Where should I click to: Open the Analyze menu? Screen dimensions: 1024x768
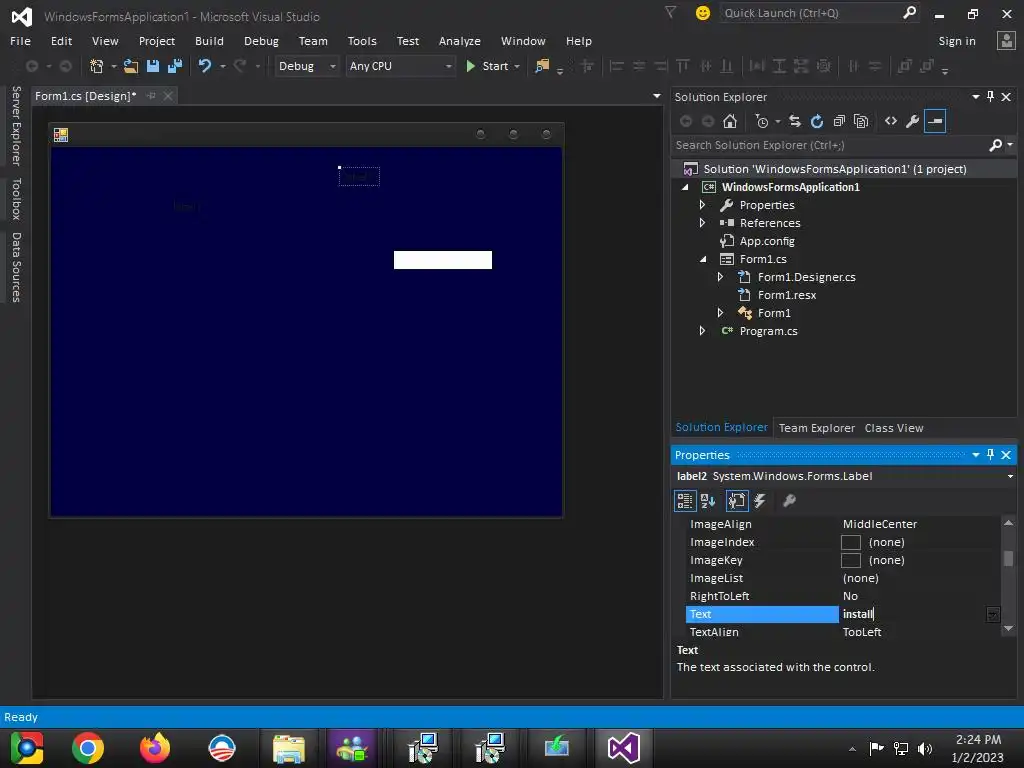(459, 40)
